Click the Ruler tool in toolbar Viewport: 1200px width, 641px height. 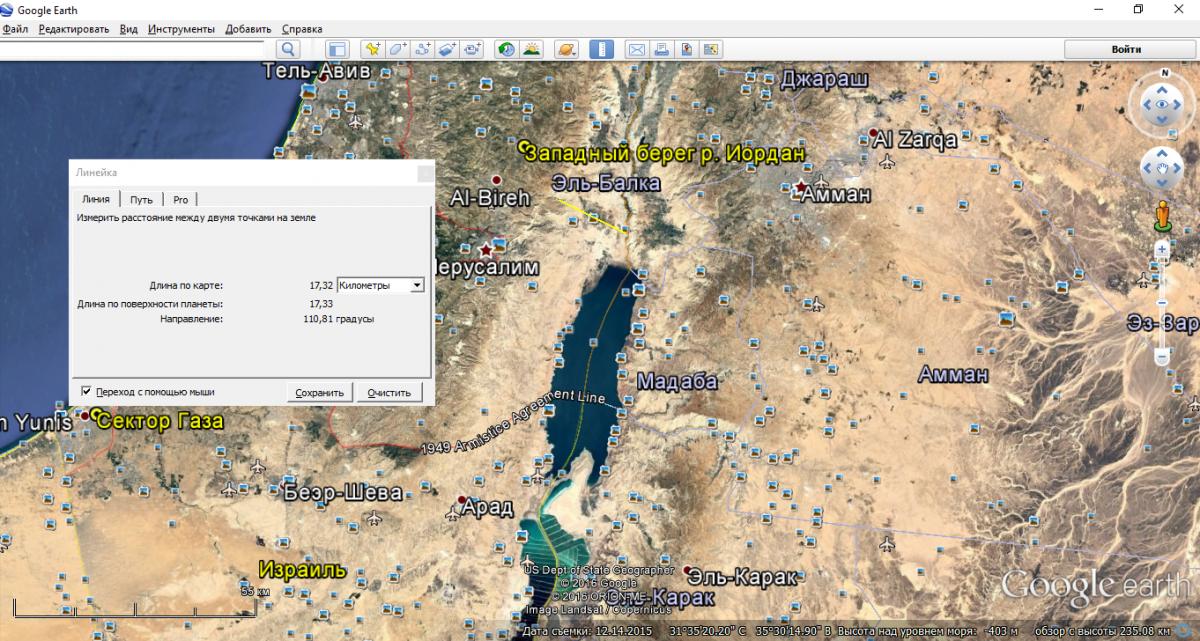(602, 49)
